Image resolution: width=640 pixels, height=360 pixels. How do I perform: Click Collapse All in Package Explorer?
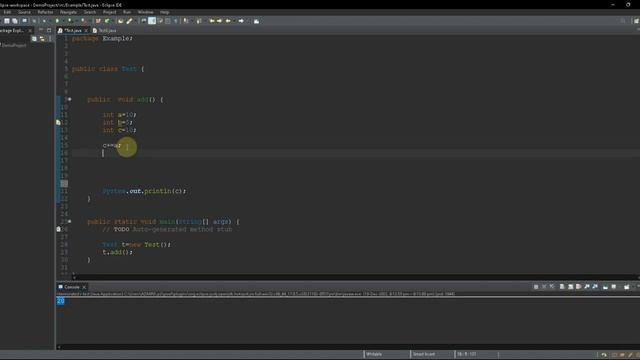[34, 39]
